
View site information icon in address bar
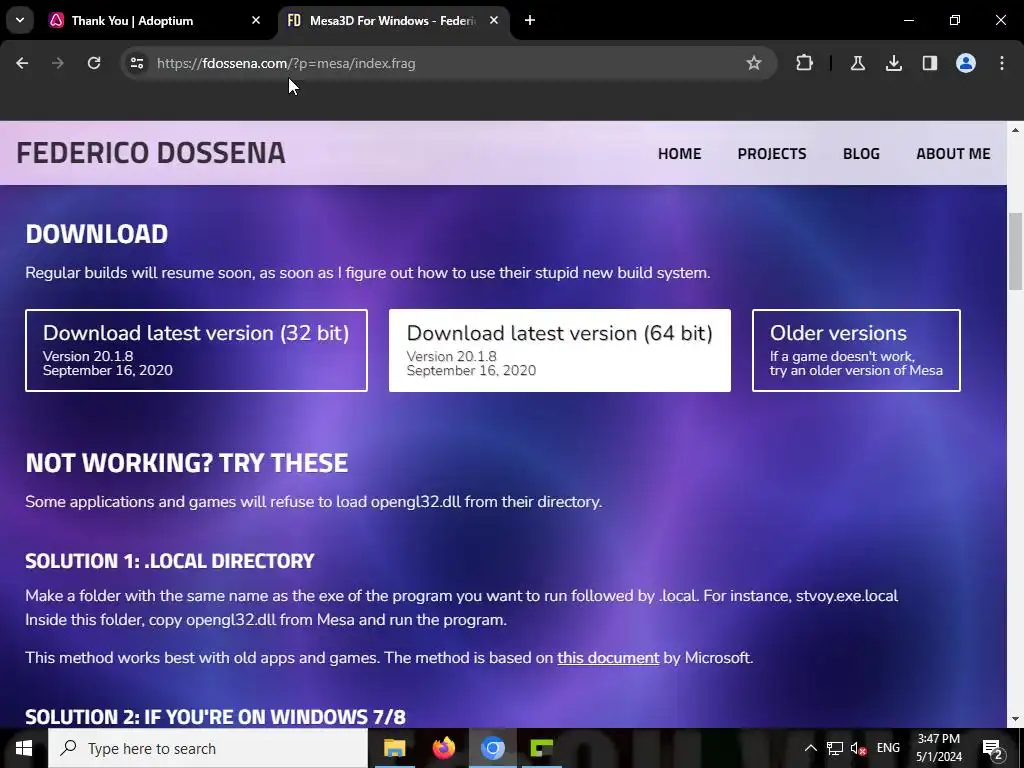point(136,63)
